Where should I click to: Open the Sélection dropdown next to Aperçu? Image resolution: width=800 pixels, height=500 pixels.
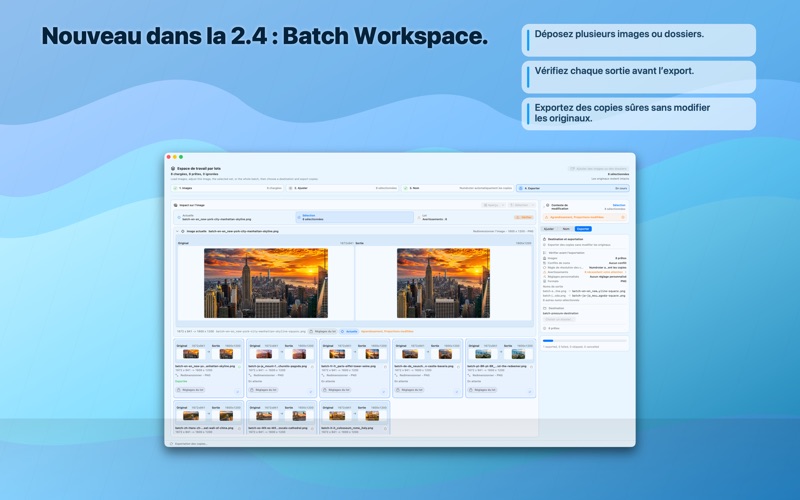[x=521, y=205]
